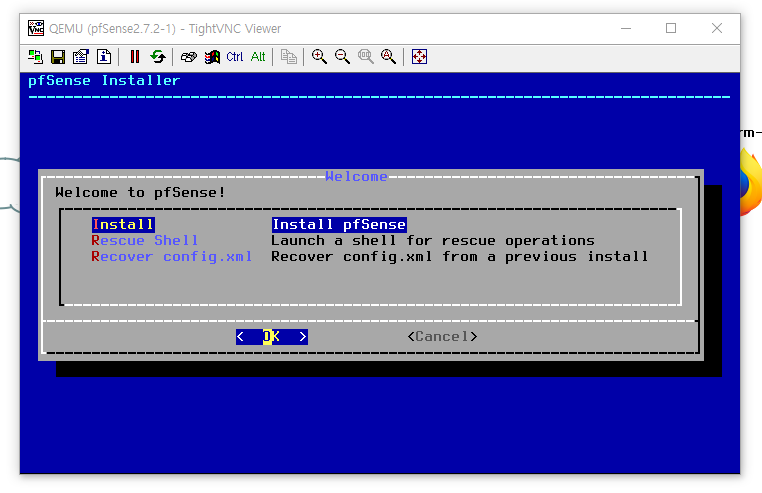762x493 pixels.
Task: Select Recover config.xml menu entry
Action: point(171,257)
